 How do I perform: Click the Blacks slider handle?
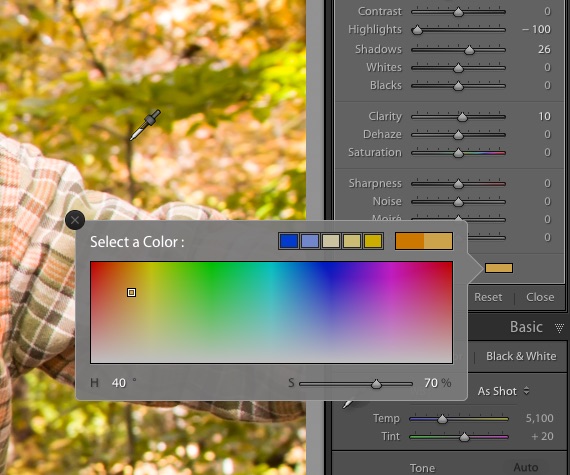pos(458,86)
